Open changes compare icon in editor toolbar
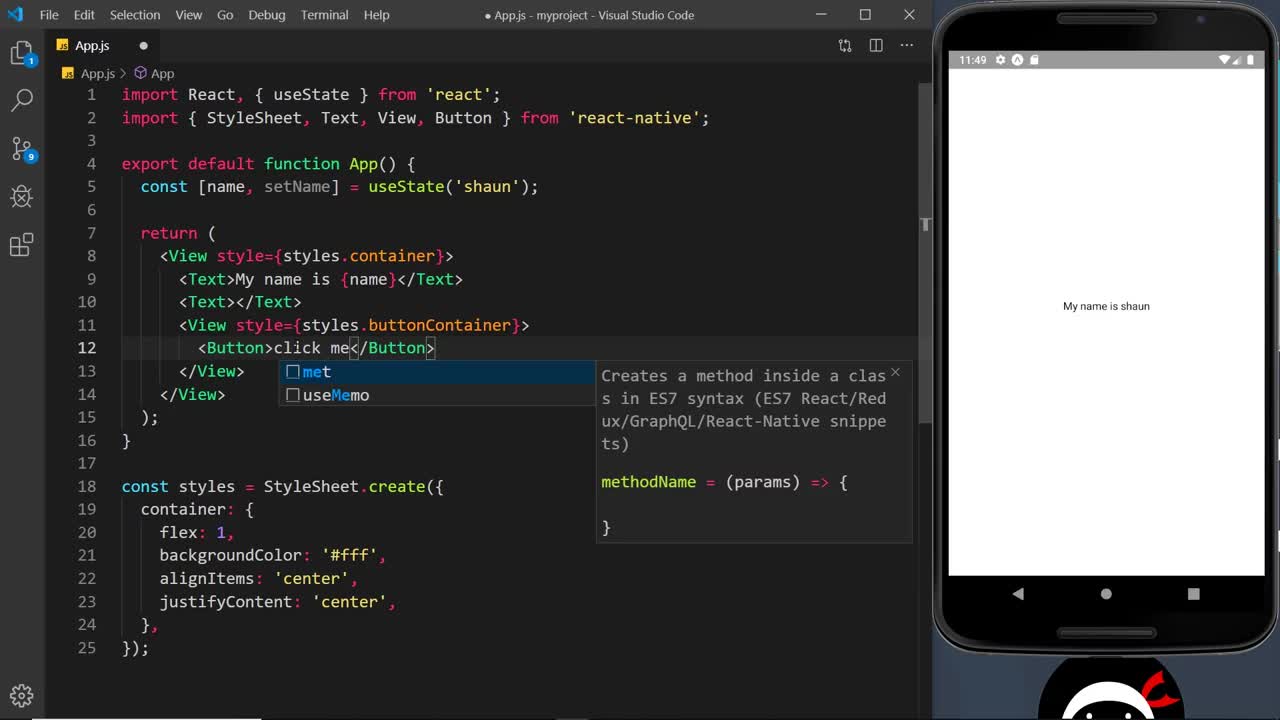1280x720 pixels. point(845,45)
